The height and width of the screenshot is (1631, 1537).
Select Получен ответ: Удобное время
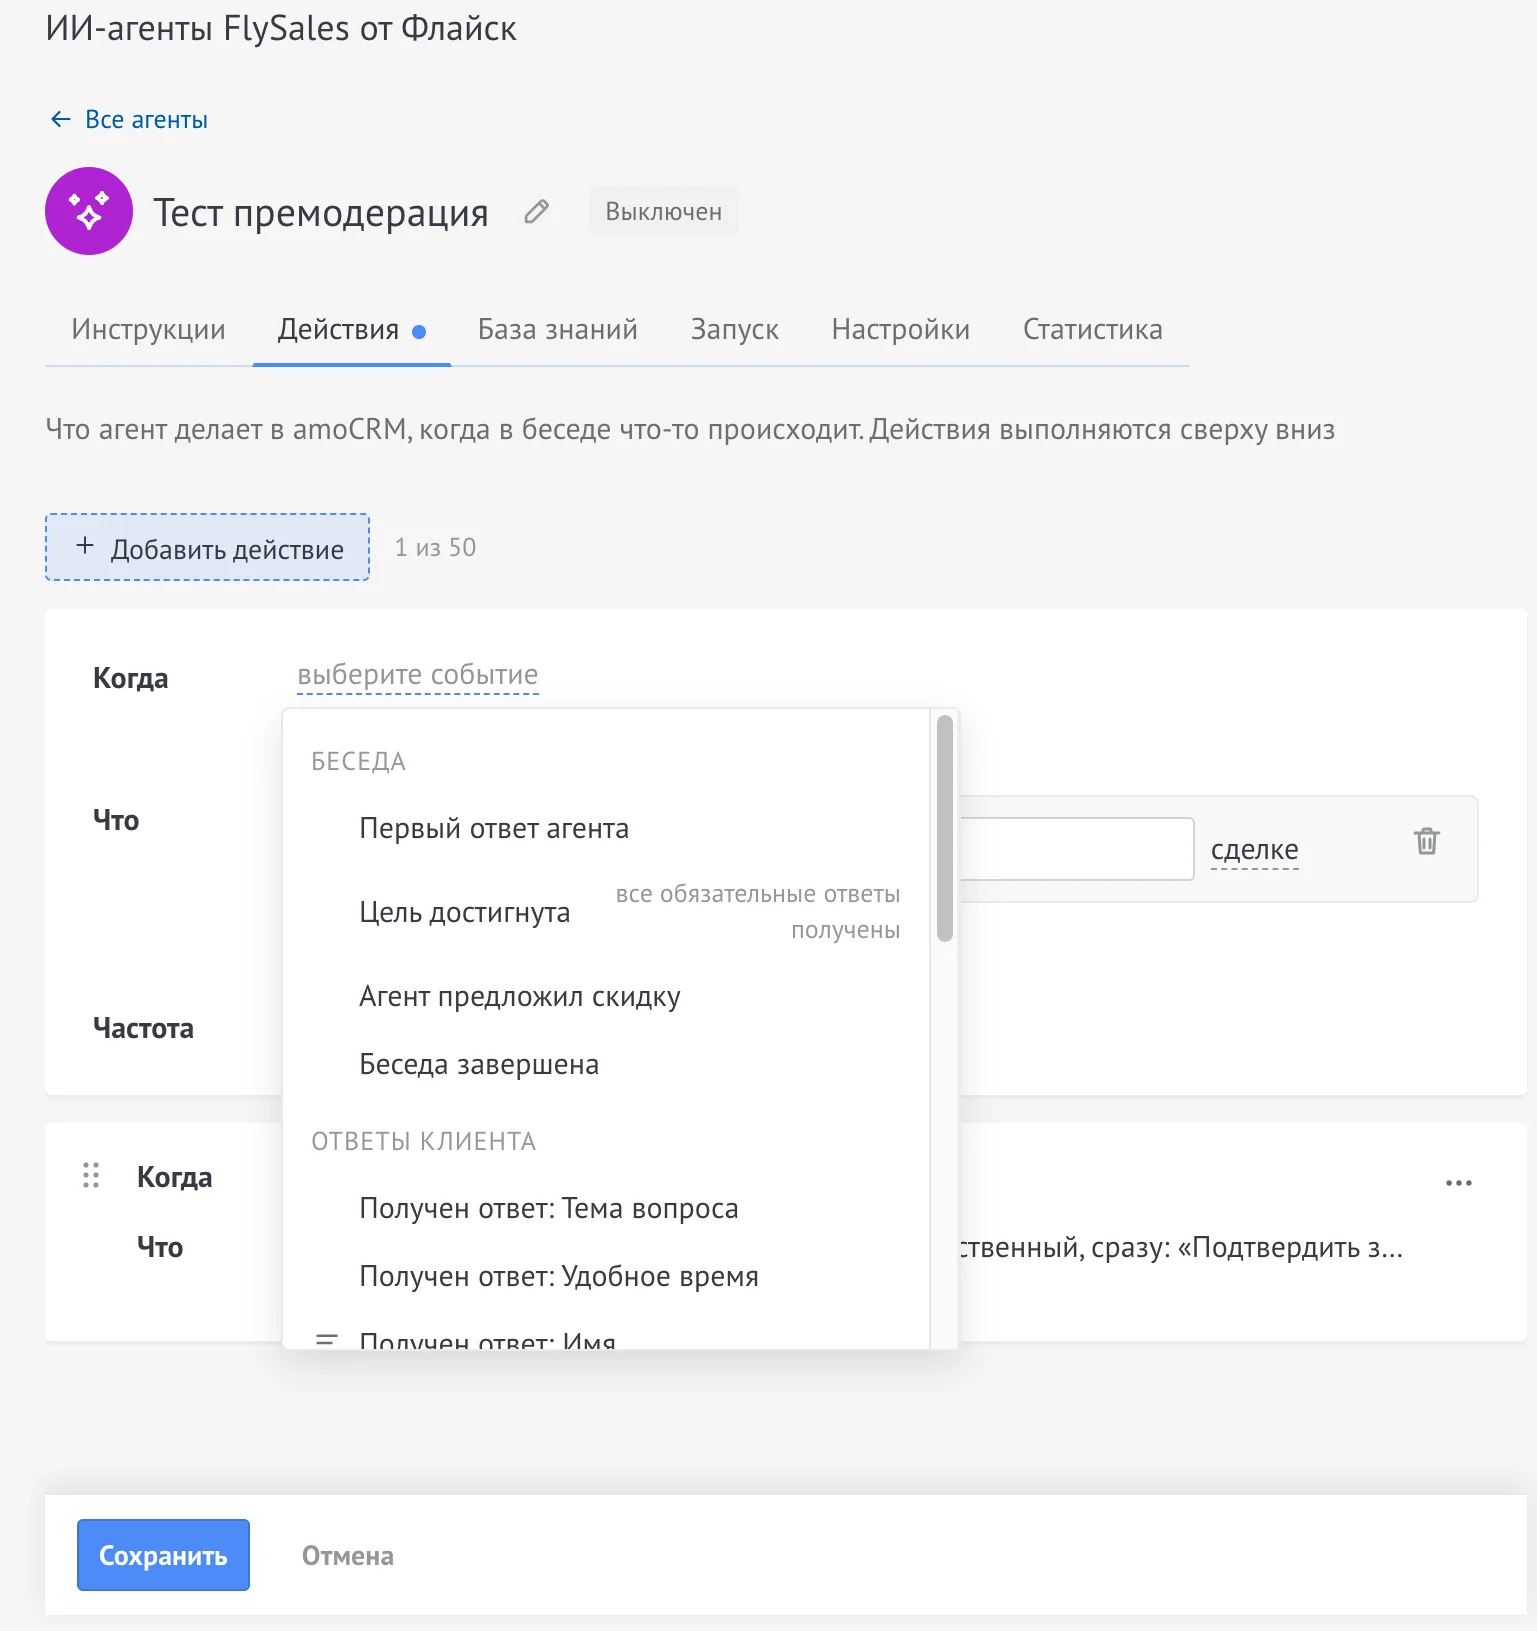tap(606, 1277)
